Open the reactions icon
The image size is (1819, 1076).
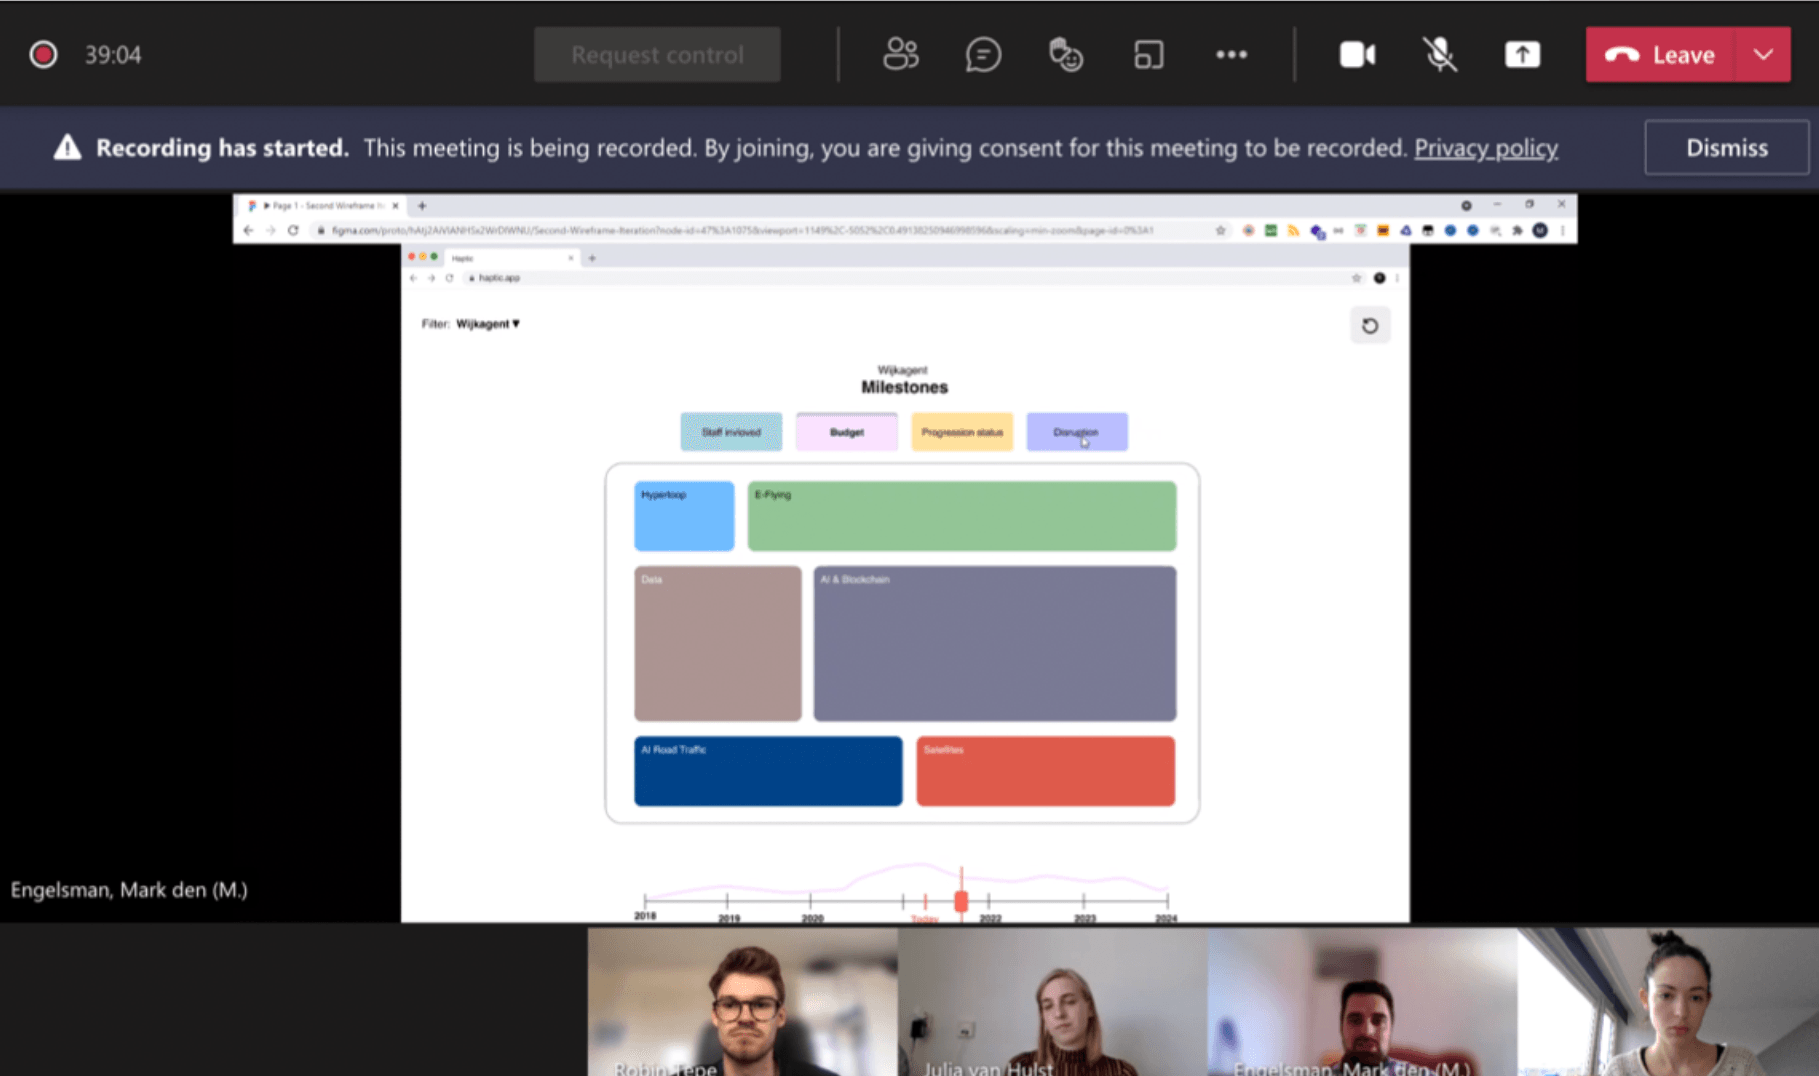pyautogui.click(x=1065, y=55)
